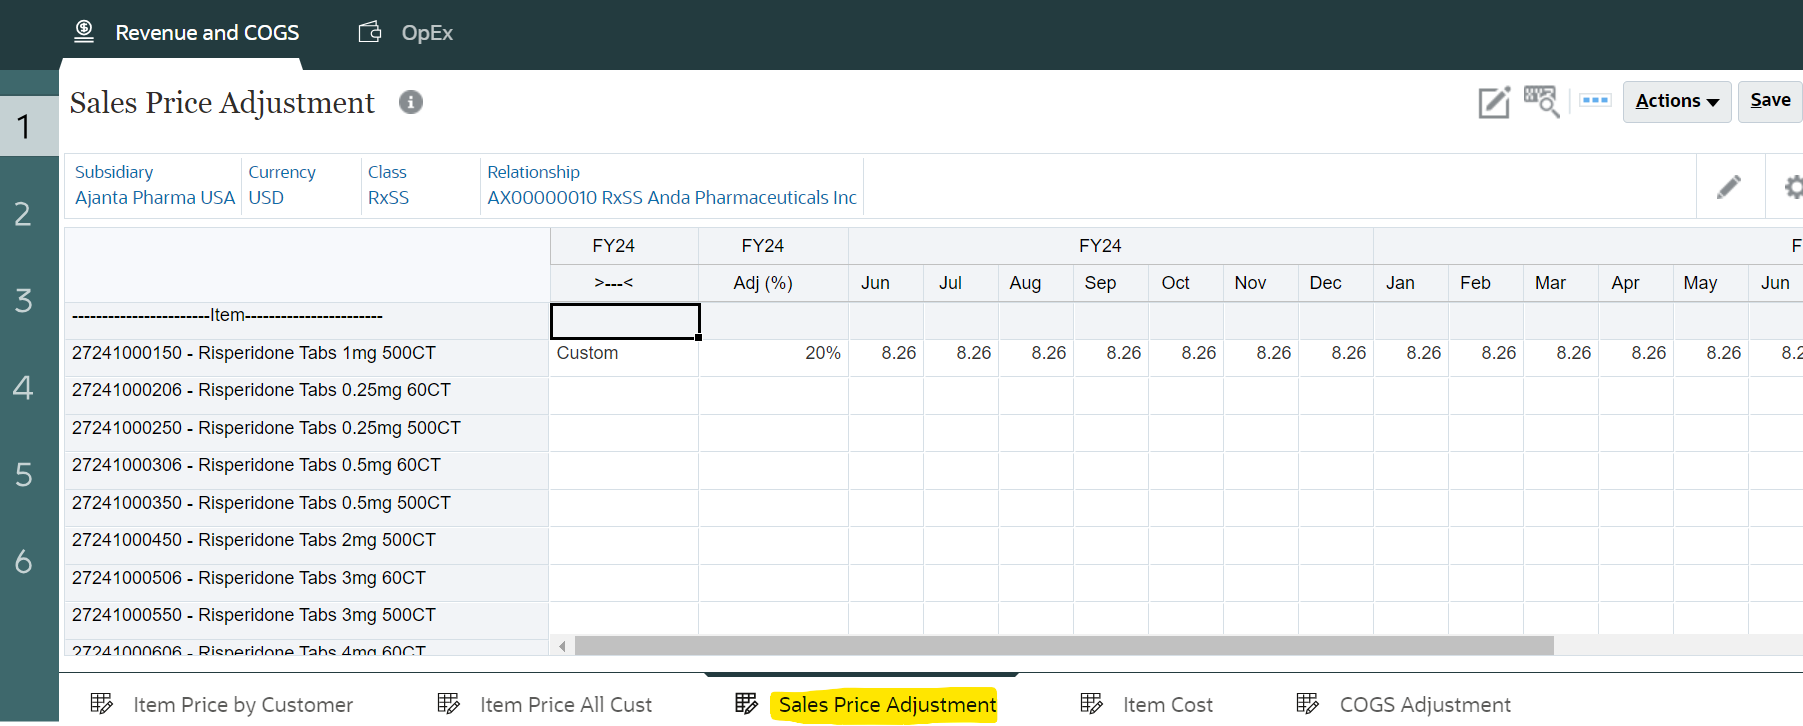The width and height of the screenshot is (1803, 726).
Task: Click the pencil icon in POV bar
Action: pos(1728,187)
